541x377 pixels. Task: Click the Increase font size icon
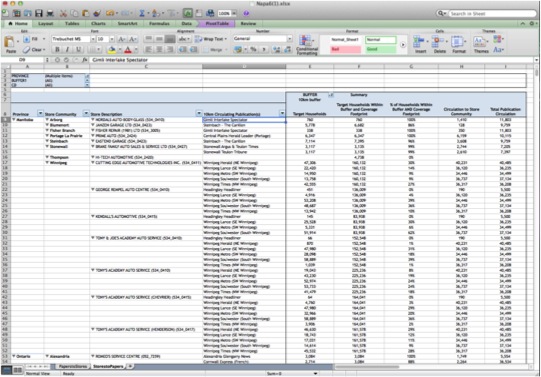(121, 39)
